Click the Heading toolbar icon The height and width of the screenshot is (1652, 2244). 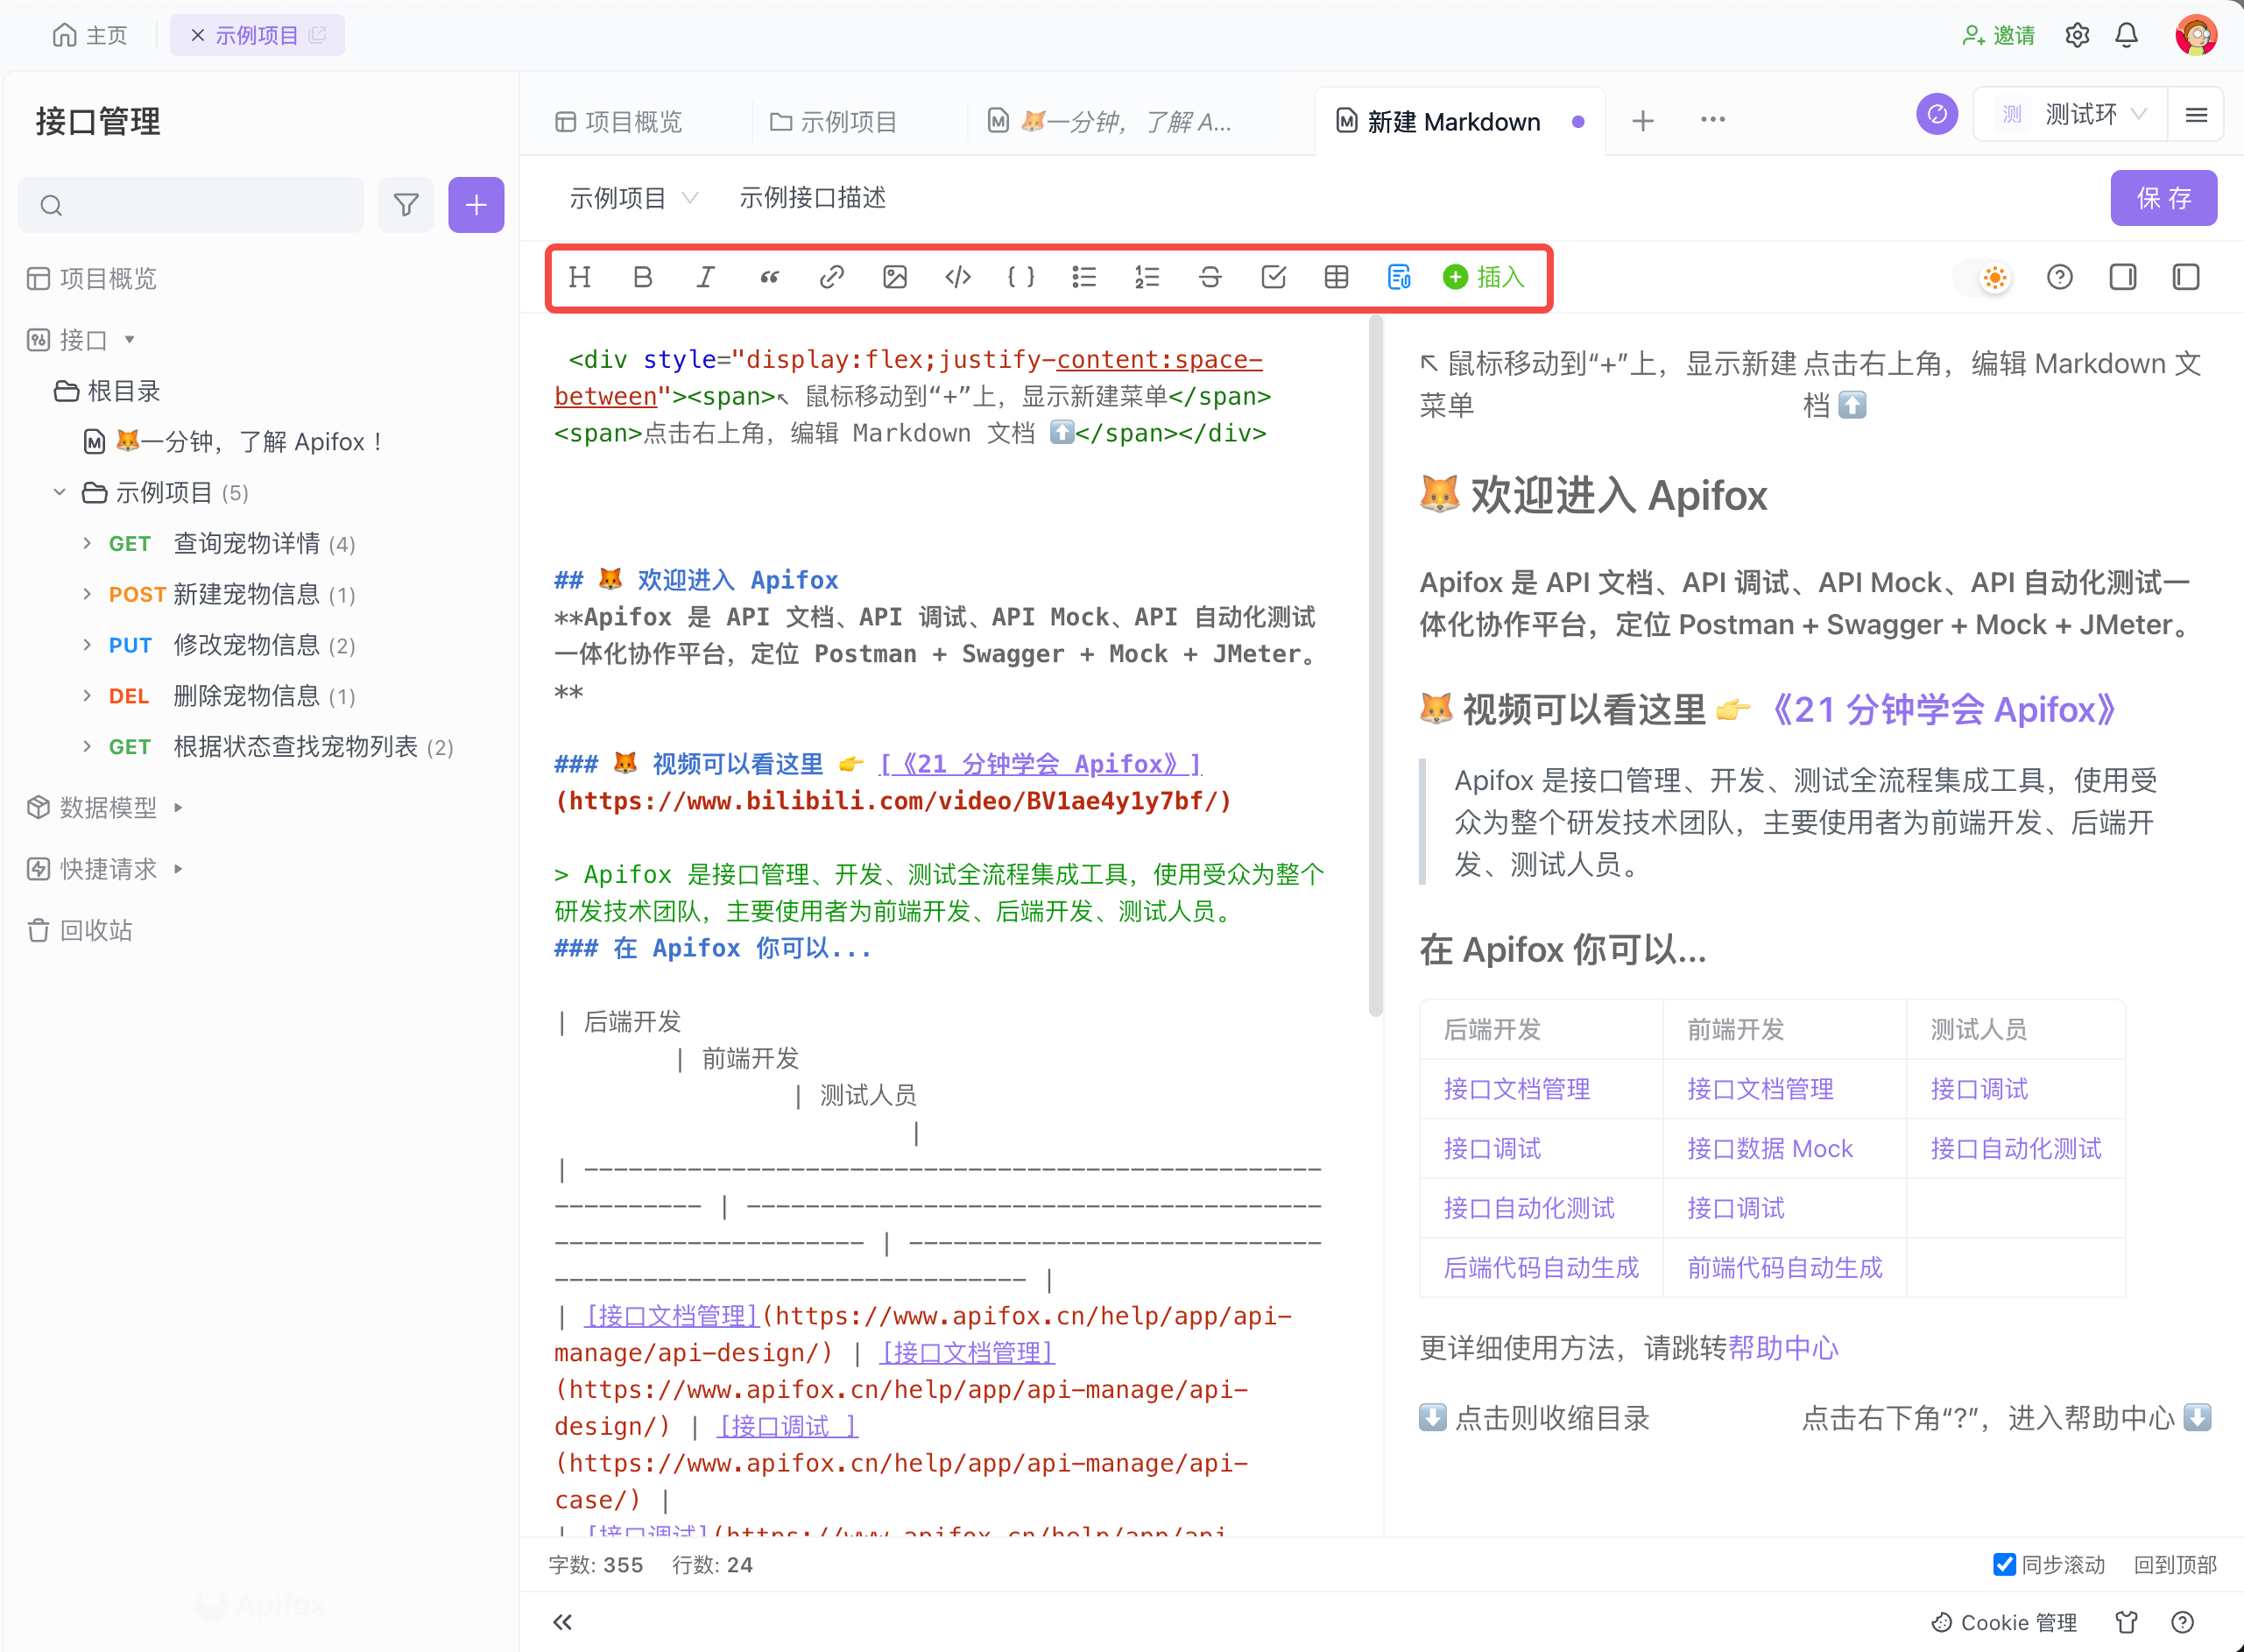pos(580,277)
